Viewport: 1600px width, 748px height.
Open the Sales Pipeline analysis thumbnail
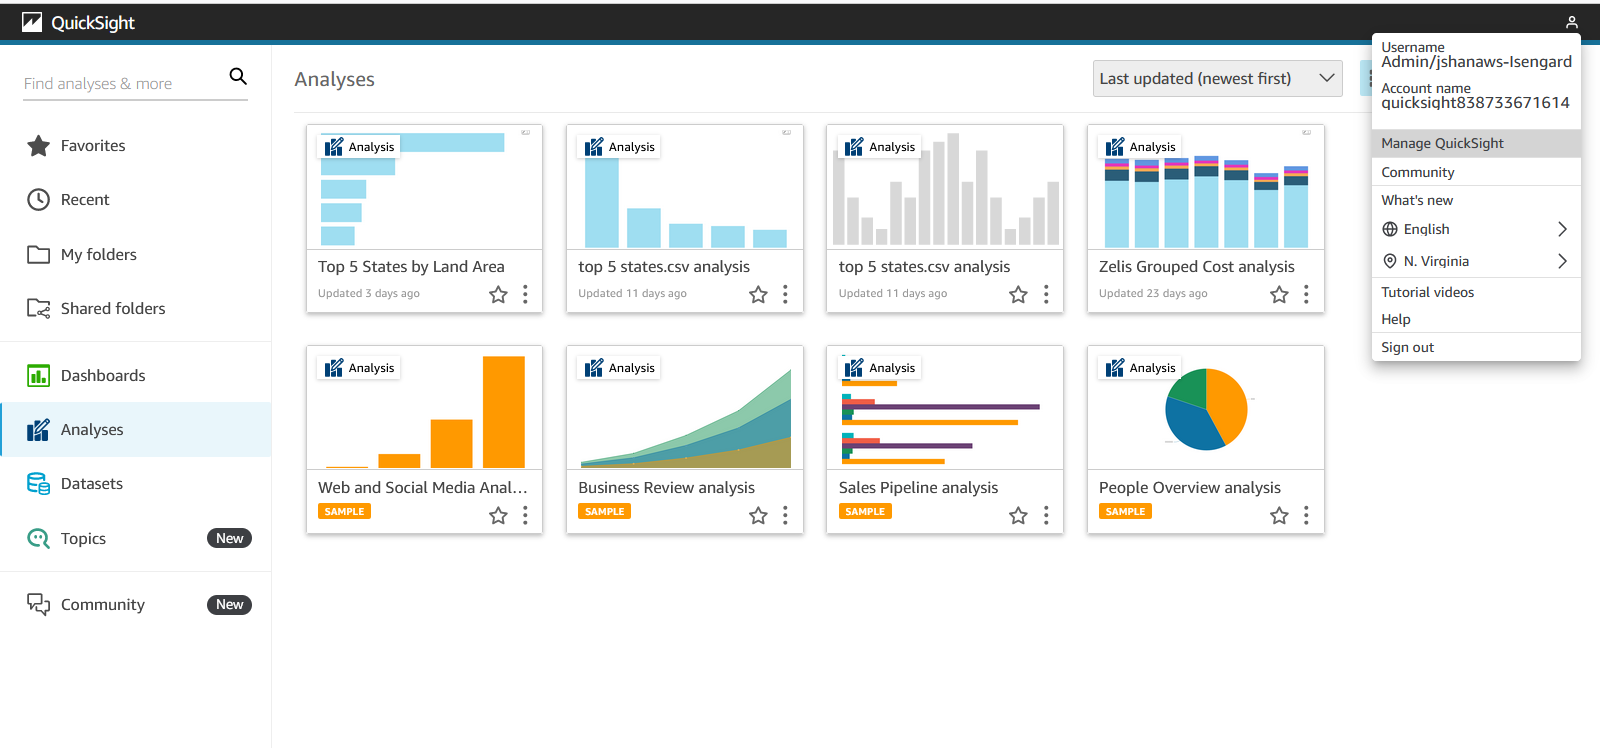click(x=945, y=408)
